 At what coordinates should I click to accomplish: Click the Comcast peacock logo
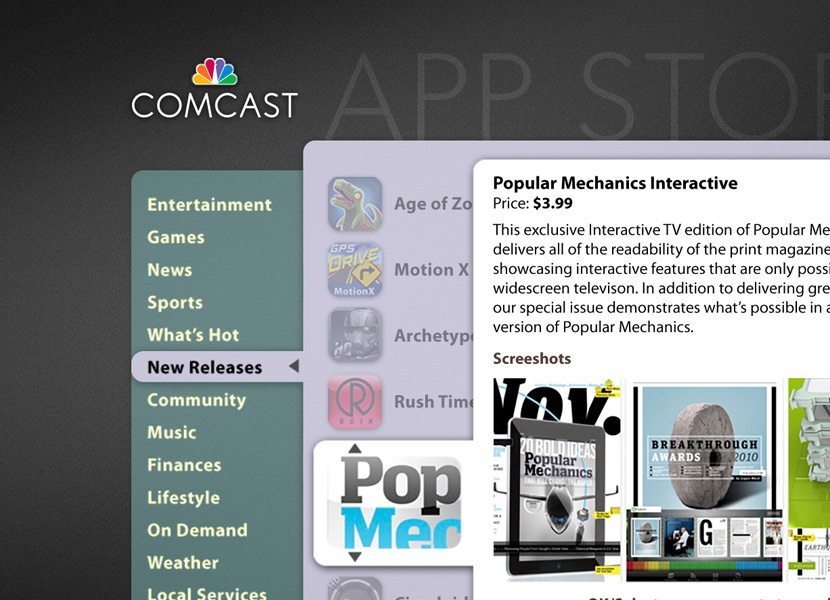(x=214, y=72)
